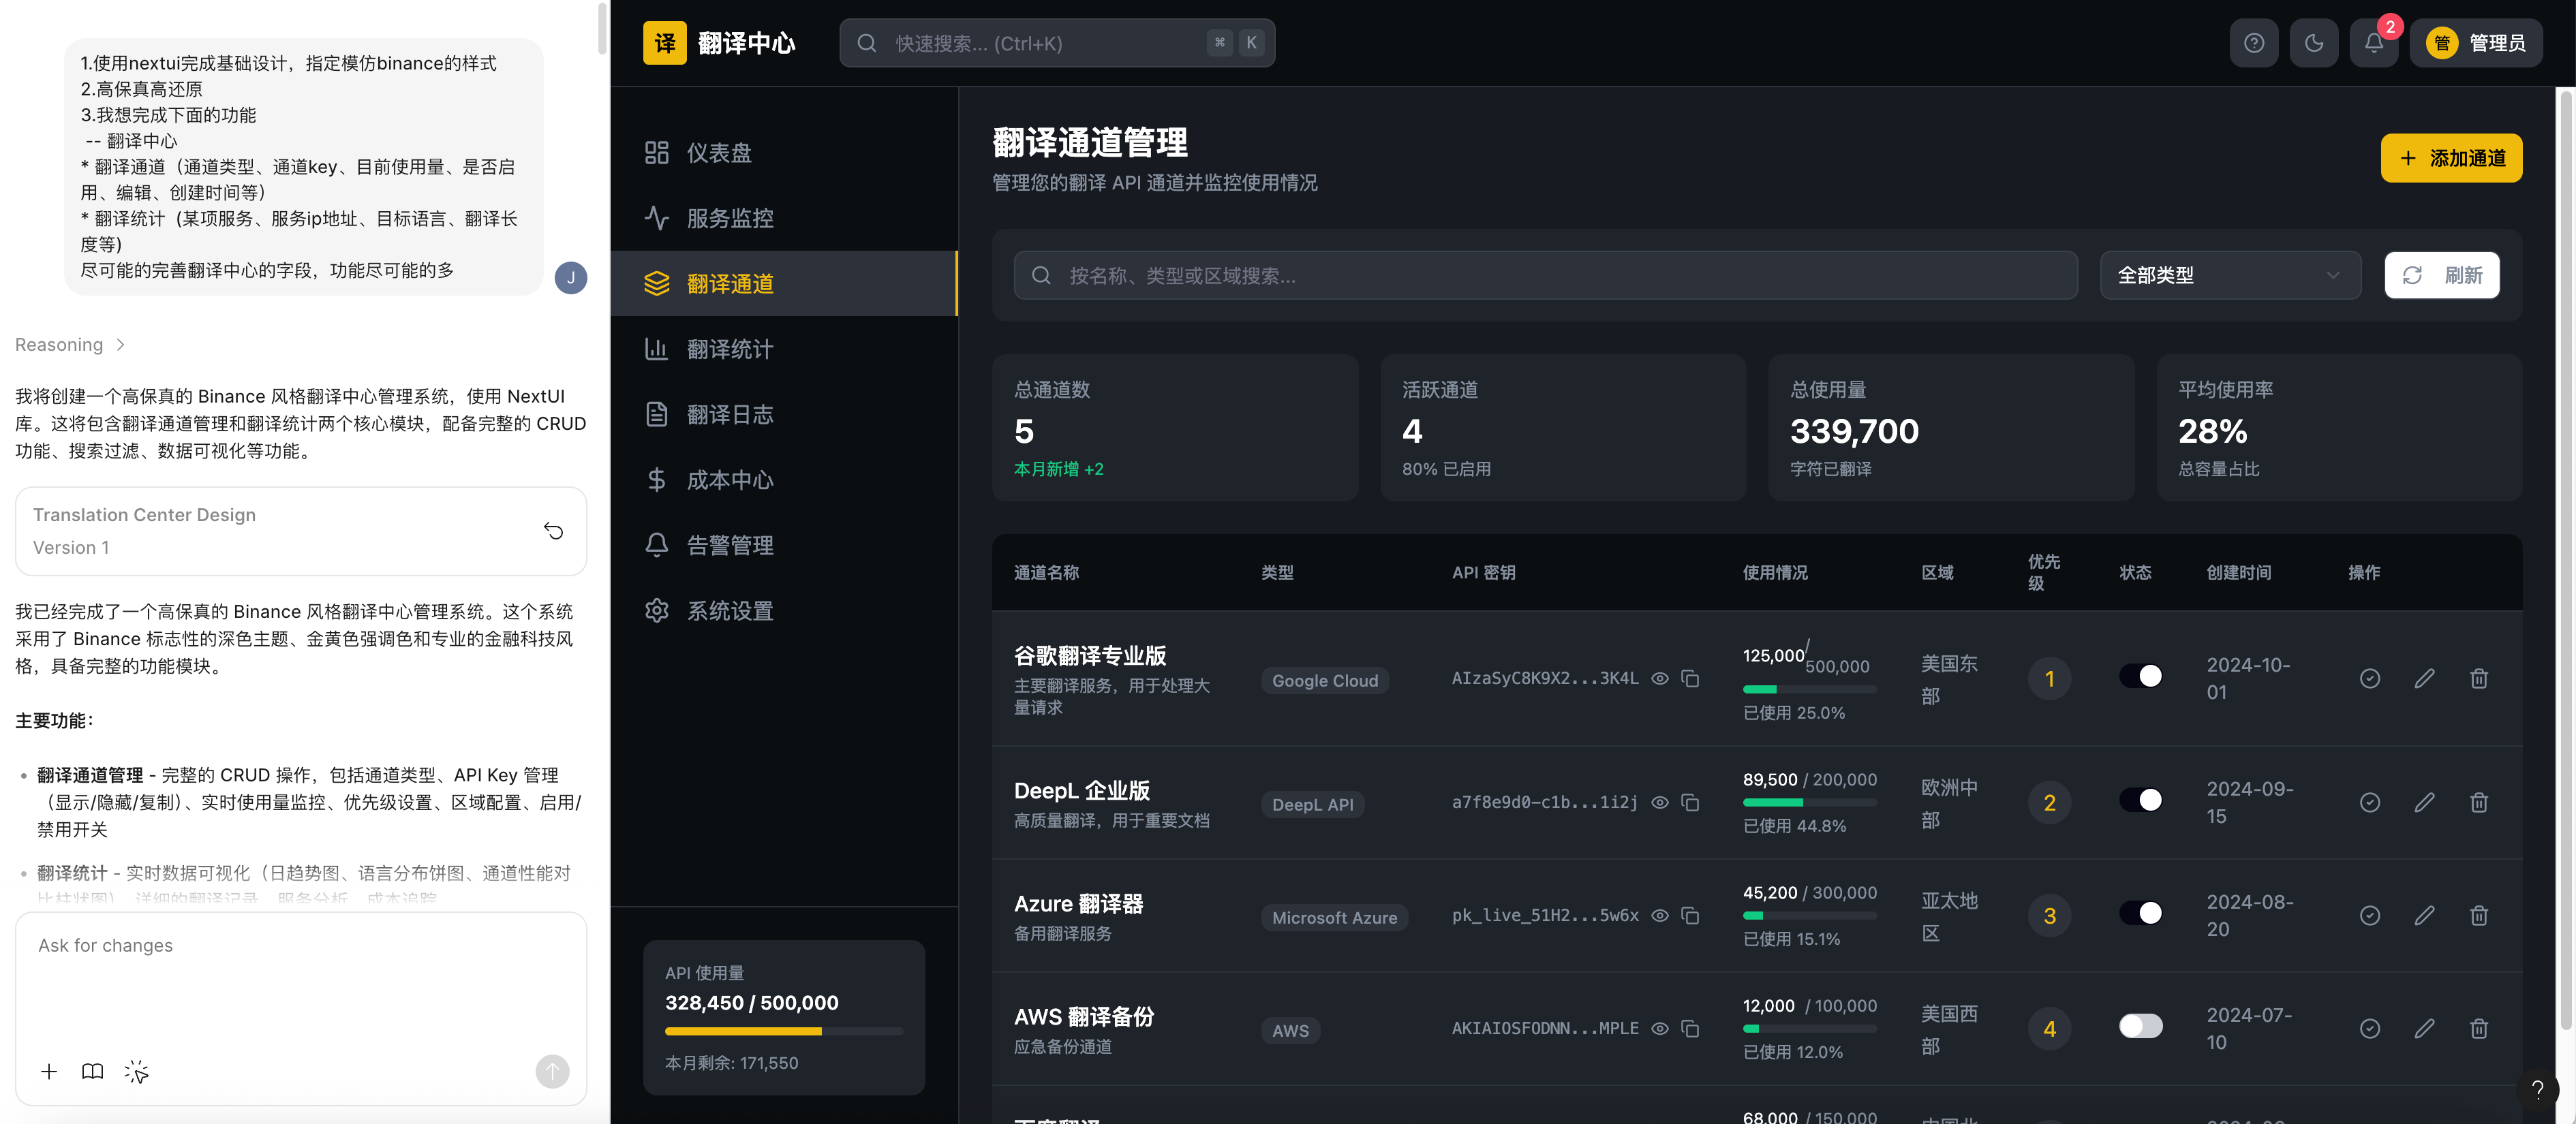Click the 添加通道 button
This screenshot has height=1124, width=2576.
click(x=2450, y=159)
